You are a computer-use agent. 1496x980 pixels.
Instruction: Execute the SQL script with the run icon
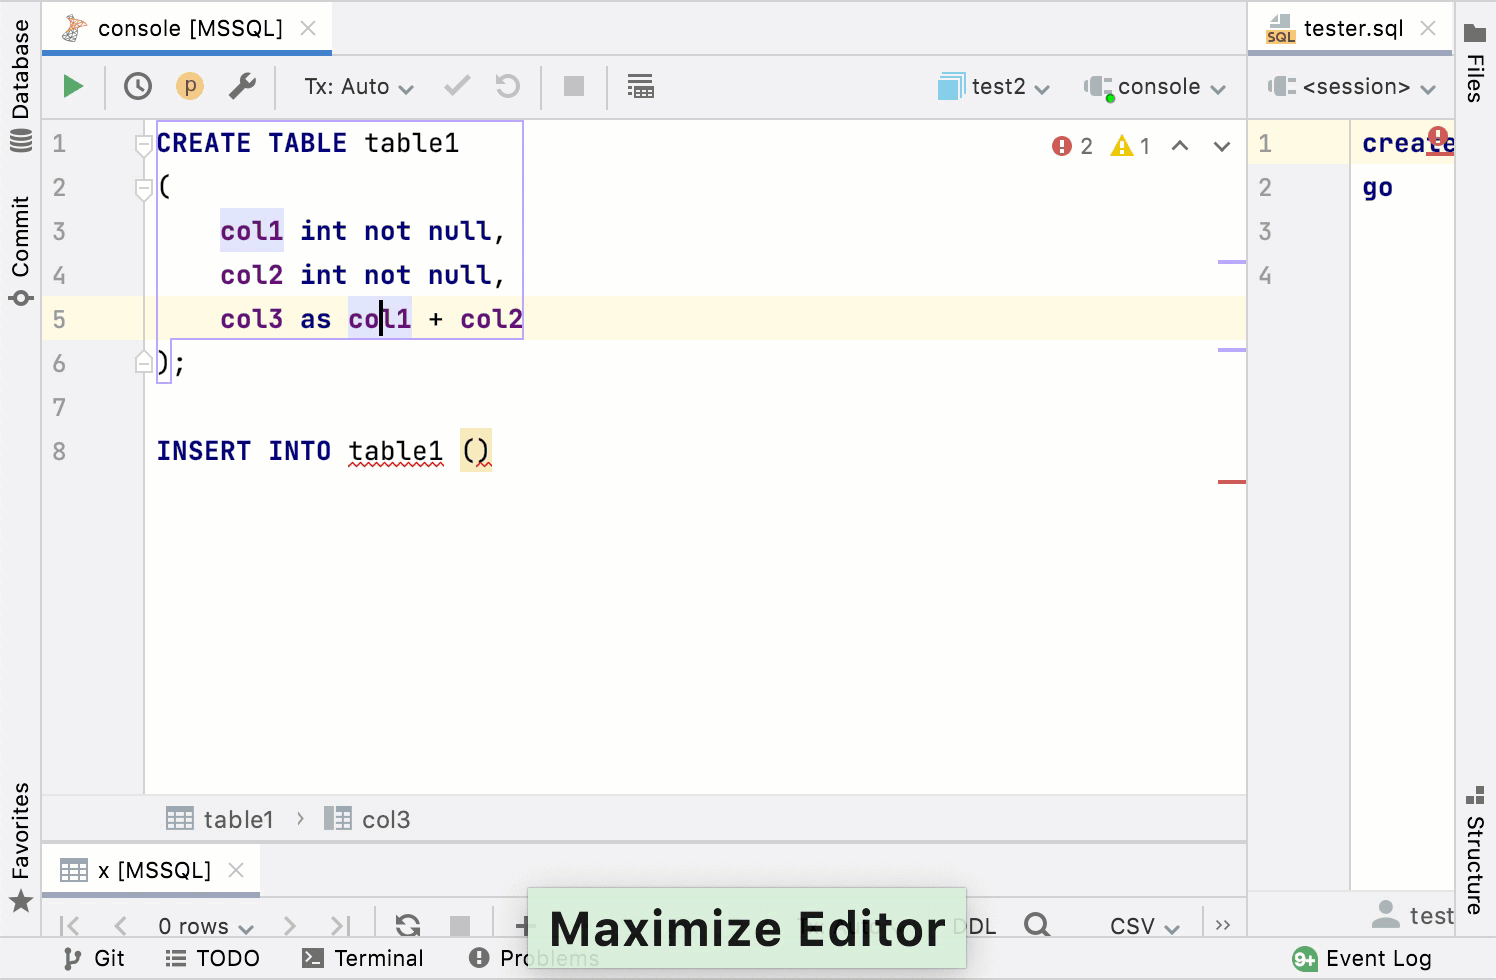click(72, 86)
